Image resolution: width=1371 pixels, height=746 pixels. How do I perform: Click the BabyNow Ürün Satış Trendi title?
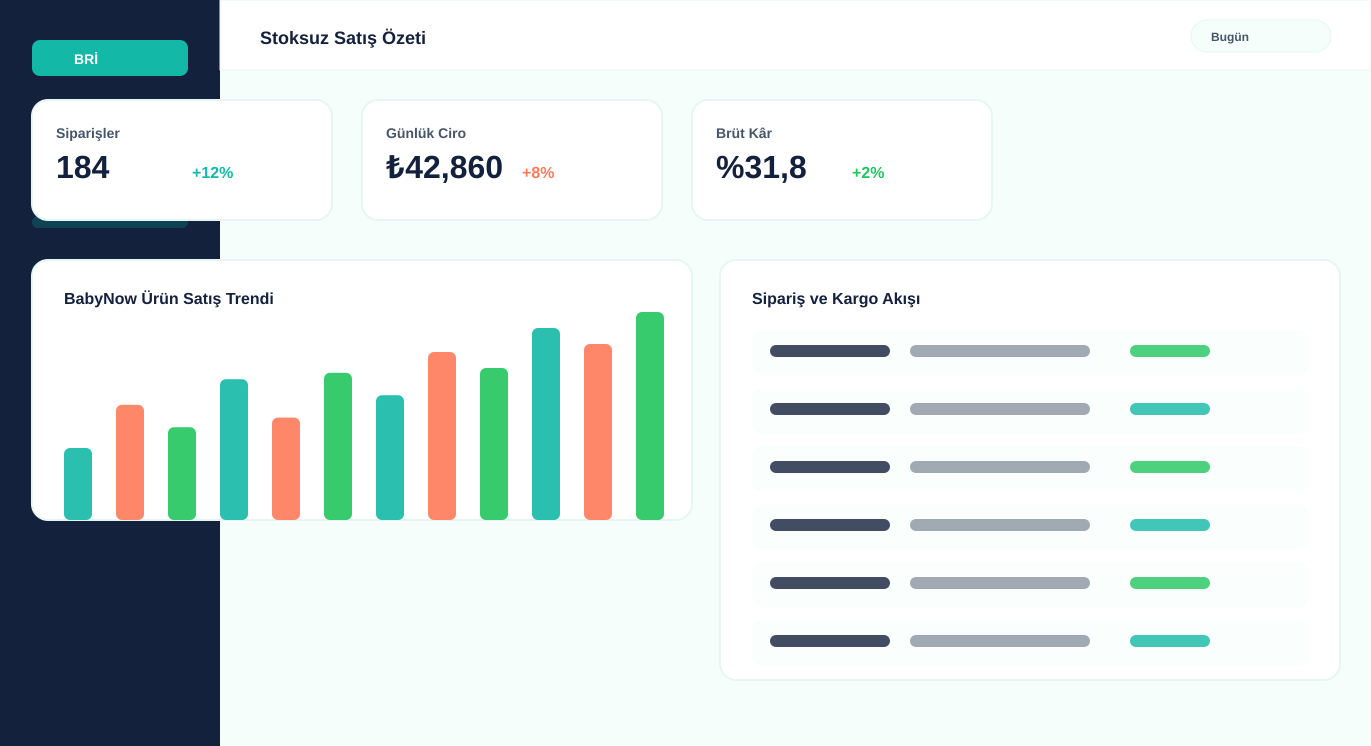pyautogui.click(x=169, y=298)
